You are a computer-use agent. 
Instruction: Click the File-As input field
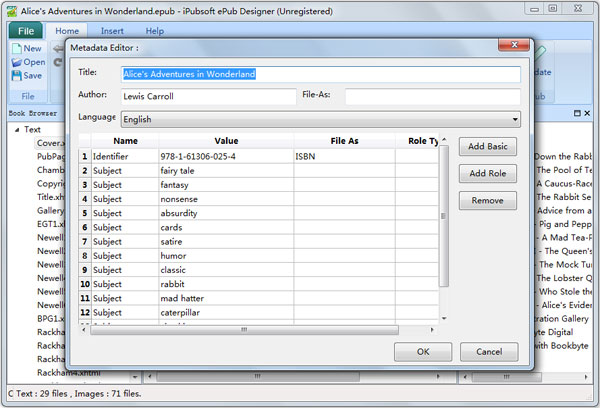[x=433, y=96]
